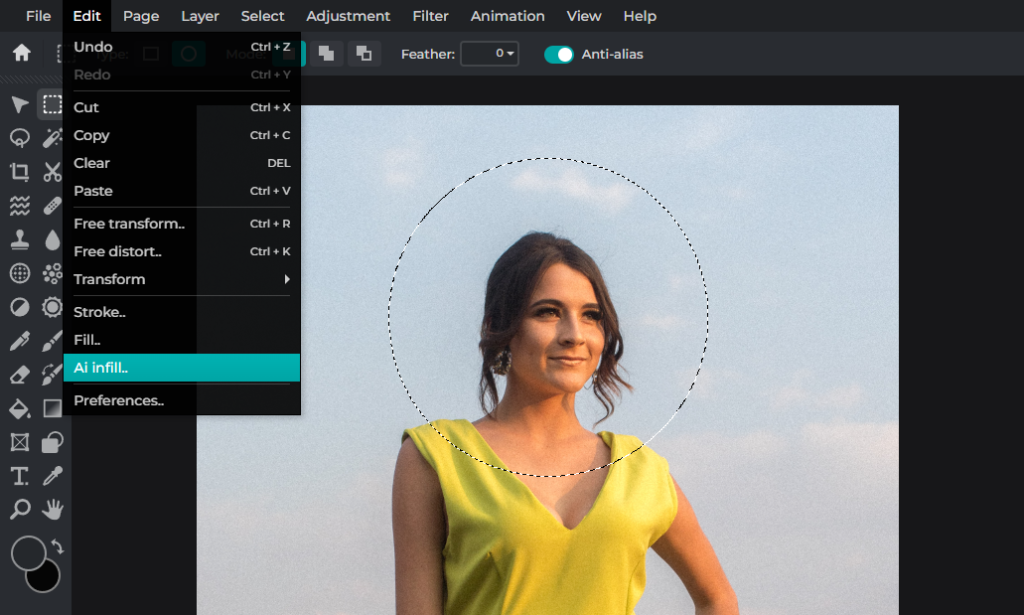Viewport: 1024px width, 615px height.
Task: Select the Gradient tool
Action: 52,409
